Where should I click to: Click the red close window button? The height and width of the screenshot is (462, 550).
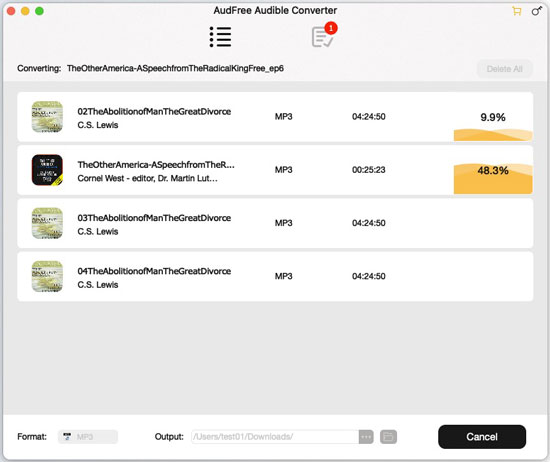pos(11,11)
